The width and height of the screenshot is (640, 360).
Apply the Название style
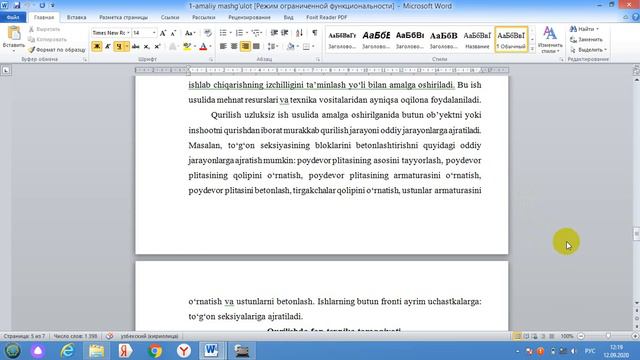coord(477,40)
